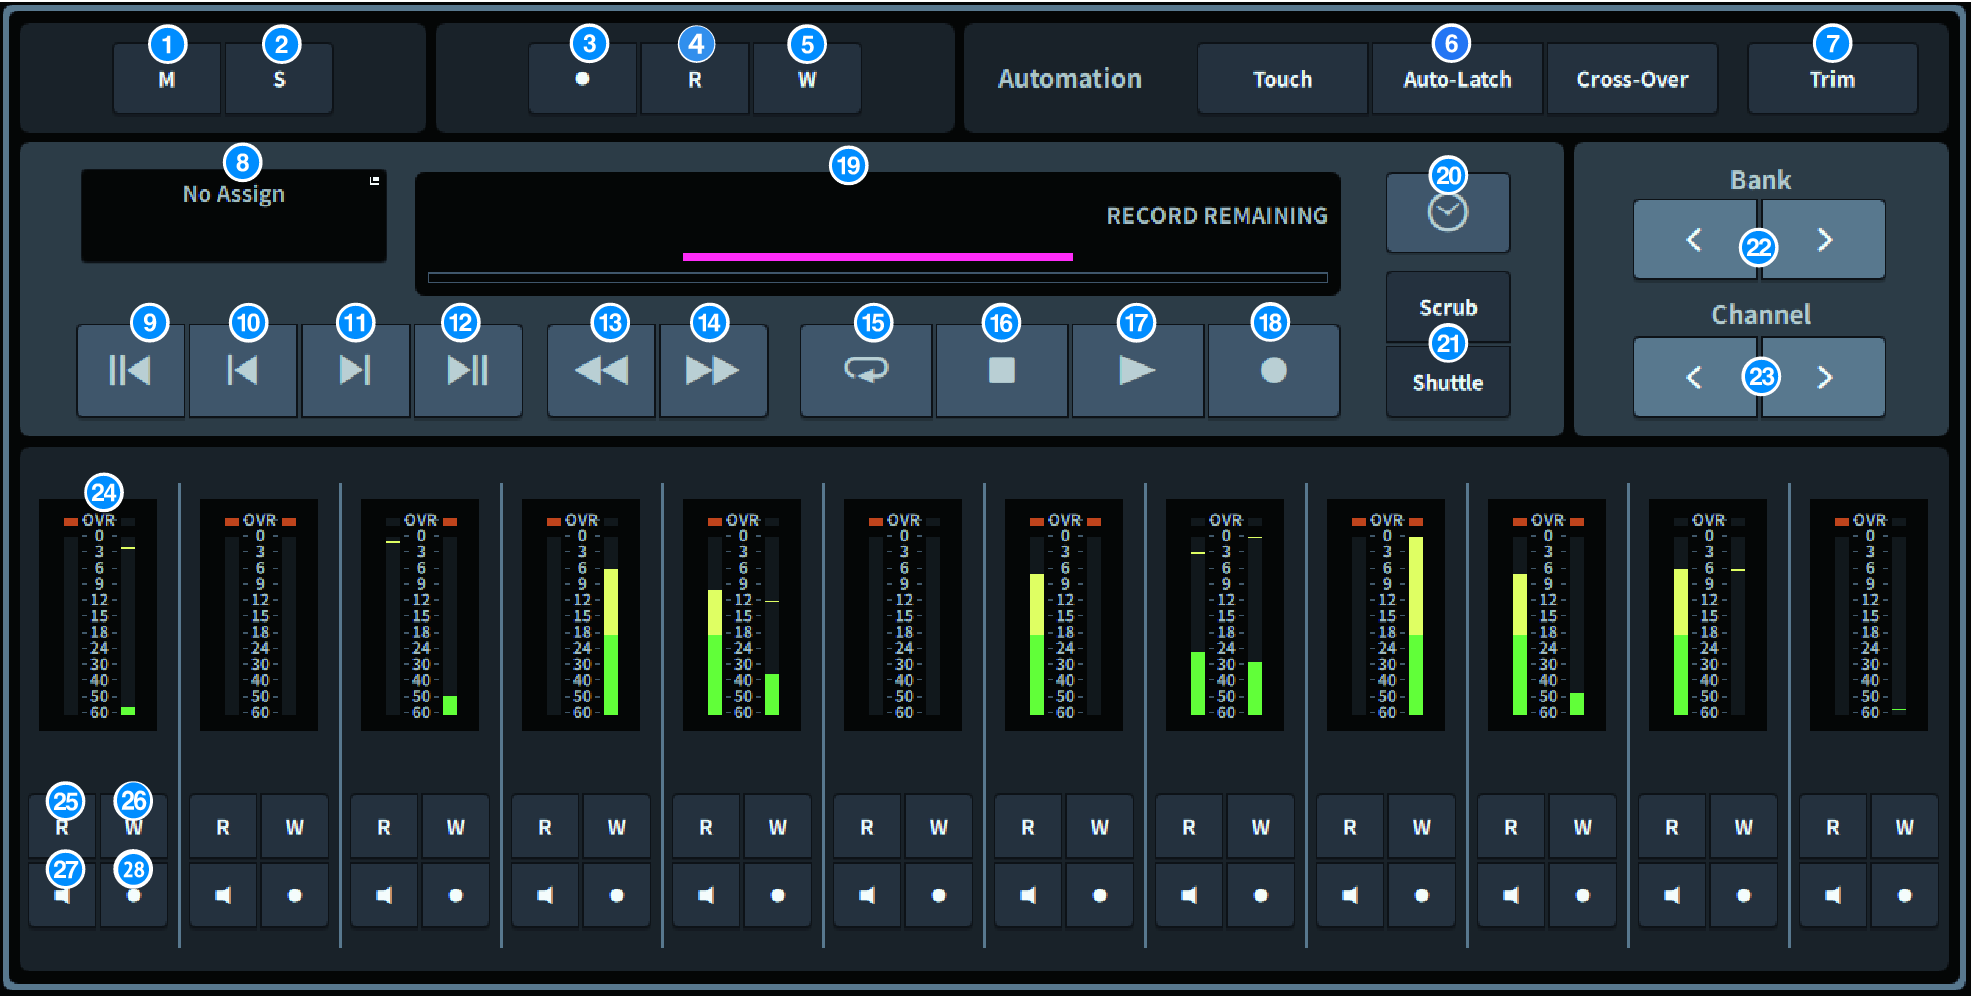Toggle the master Solo button labeled S

coord(279,78)
